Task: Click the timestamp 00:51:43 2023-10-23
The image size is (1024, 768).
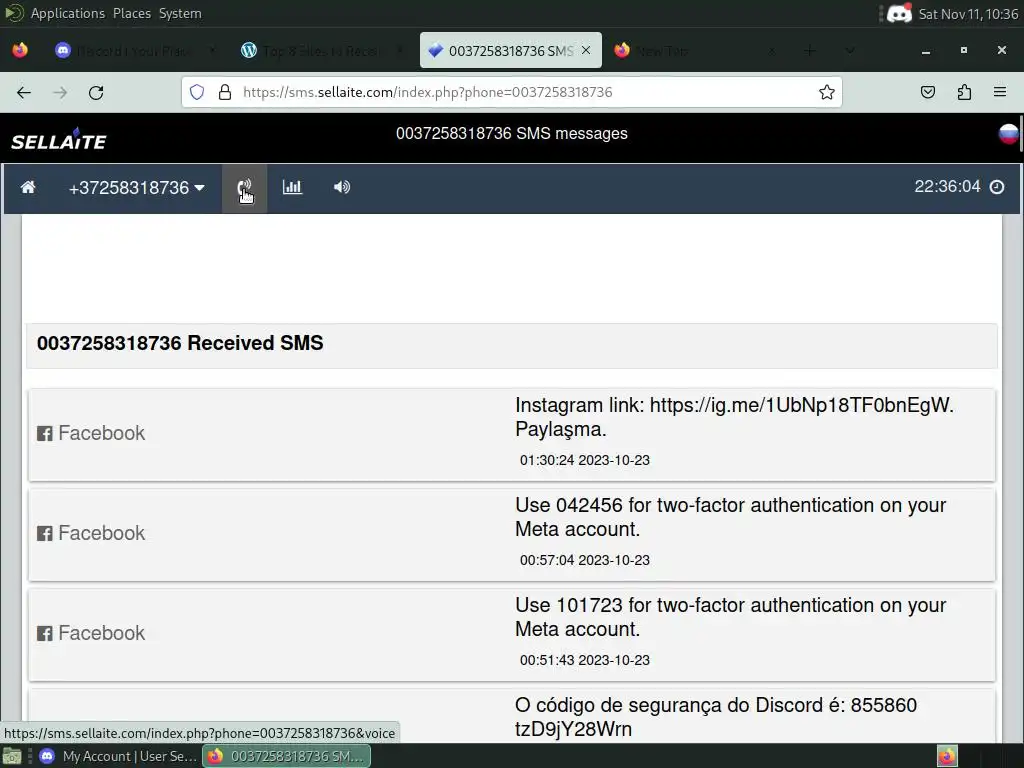Action: (x=584, y=660)
